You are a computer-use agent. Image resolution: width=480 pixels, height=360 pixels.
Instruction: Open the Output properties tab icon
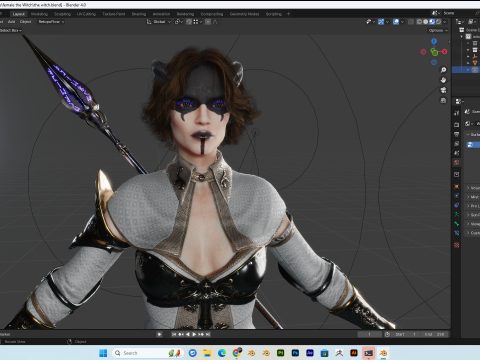pos(456,134)
